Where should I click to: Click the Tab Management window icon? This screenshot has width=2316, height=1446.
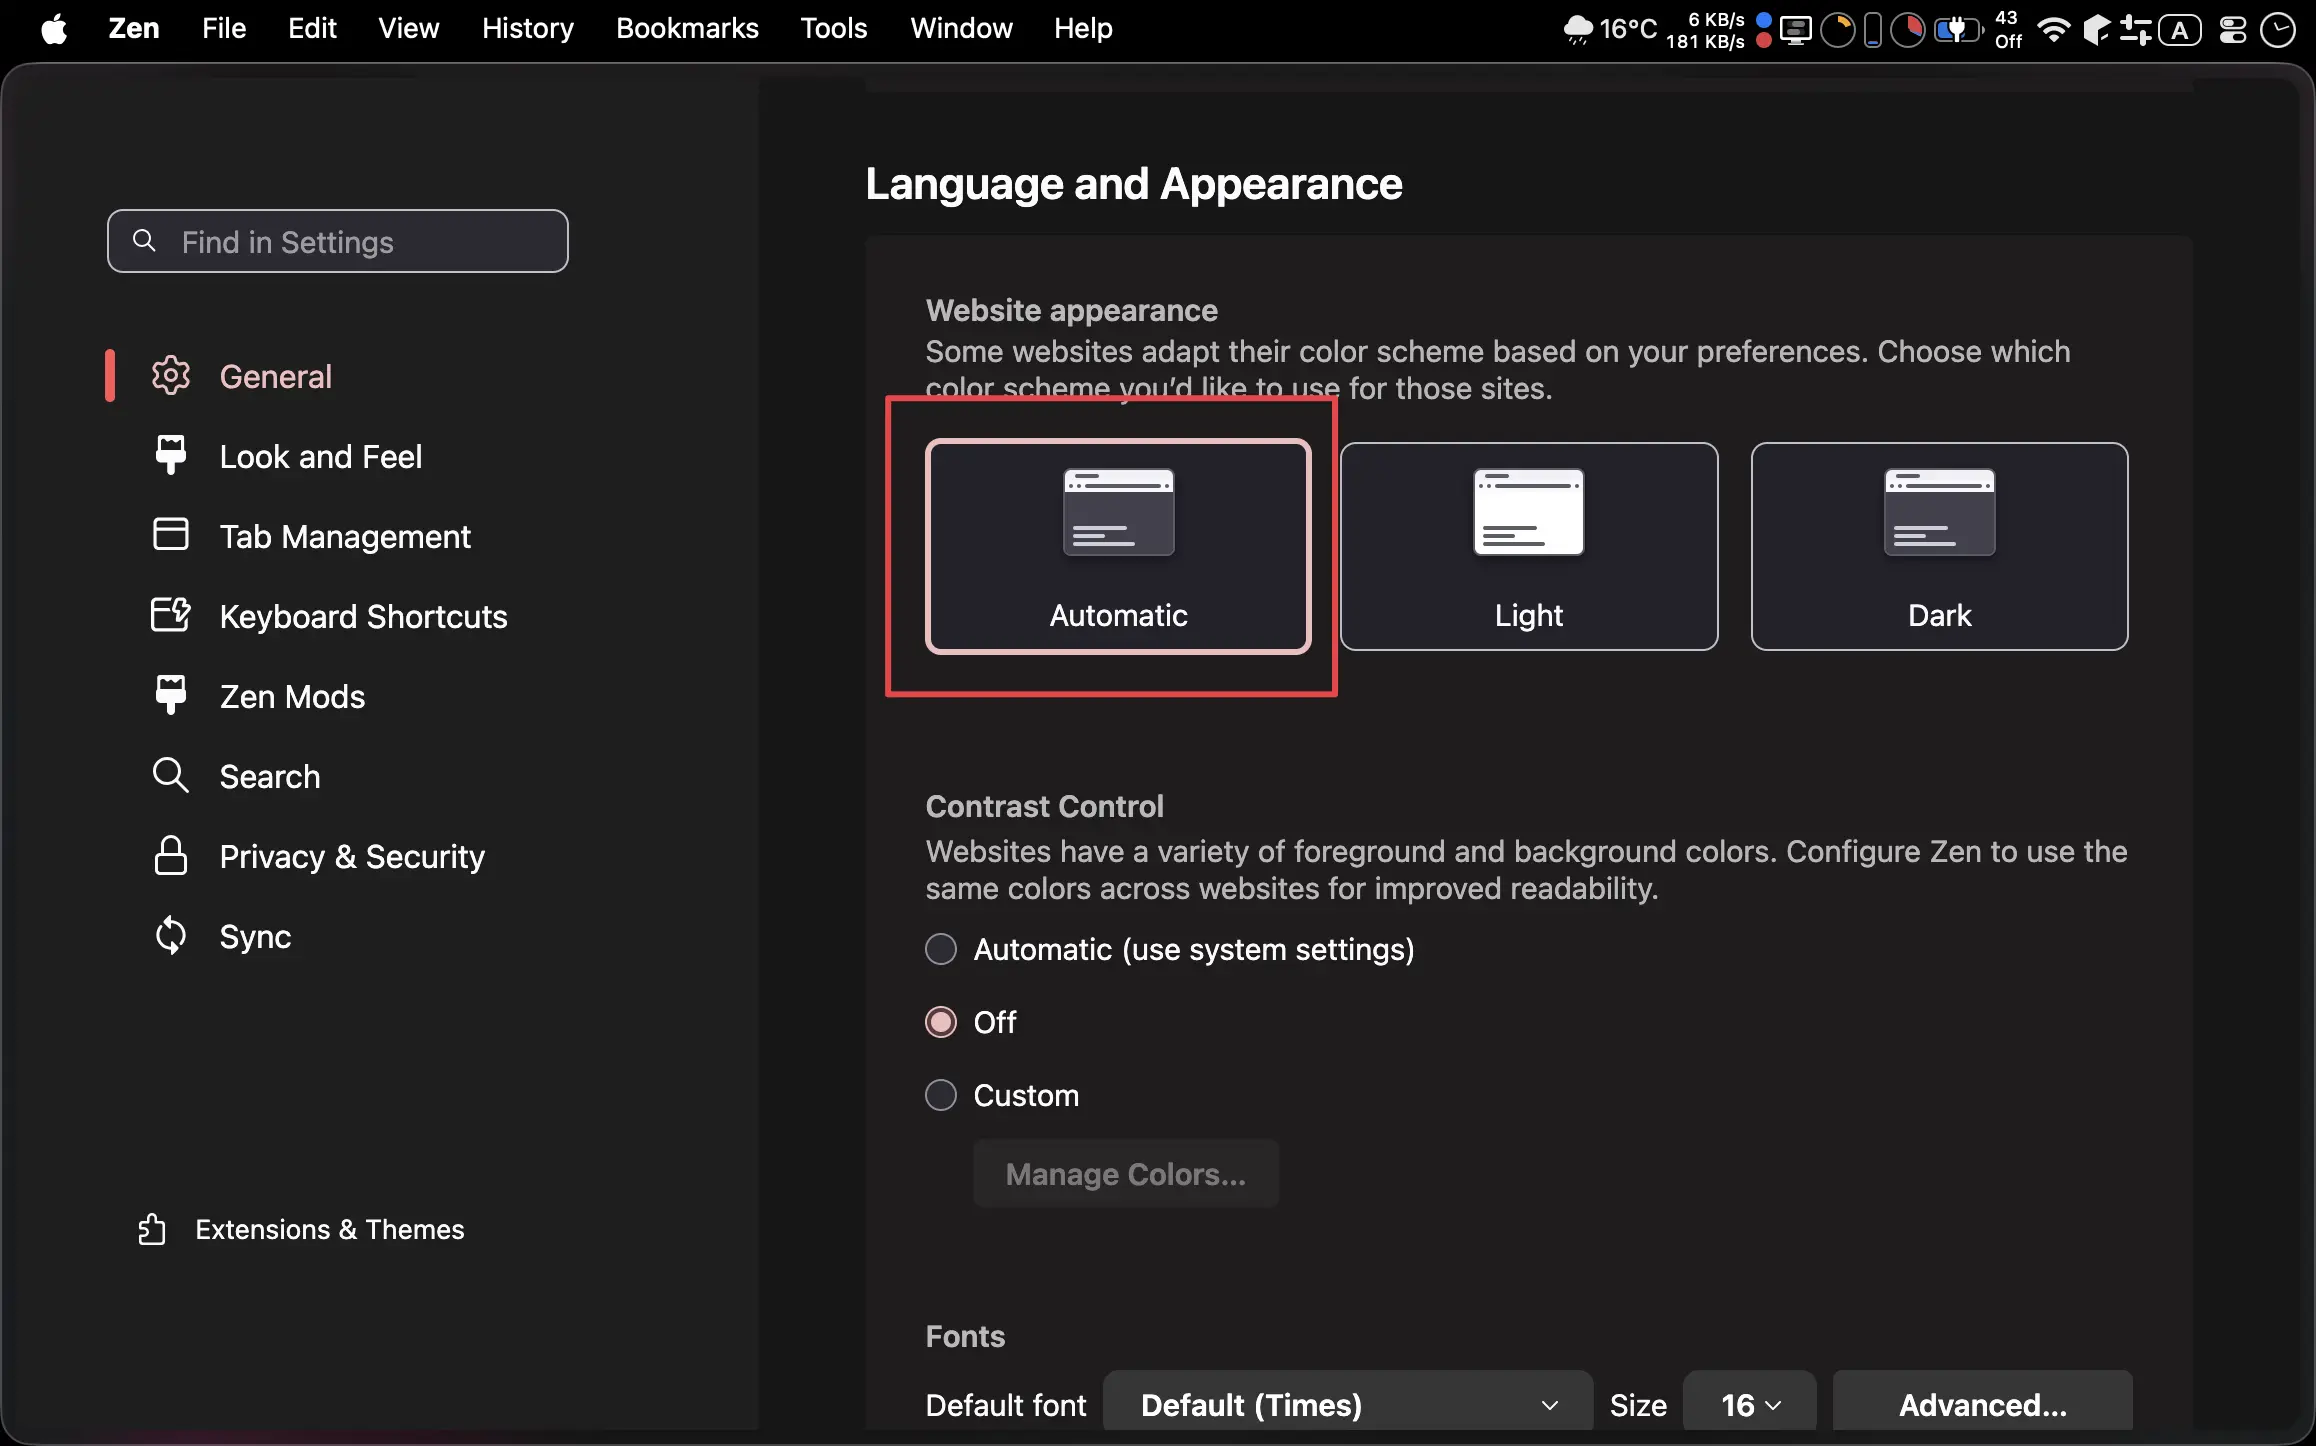click(170, 535)
